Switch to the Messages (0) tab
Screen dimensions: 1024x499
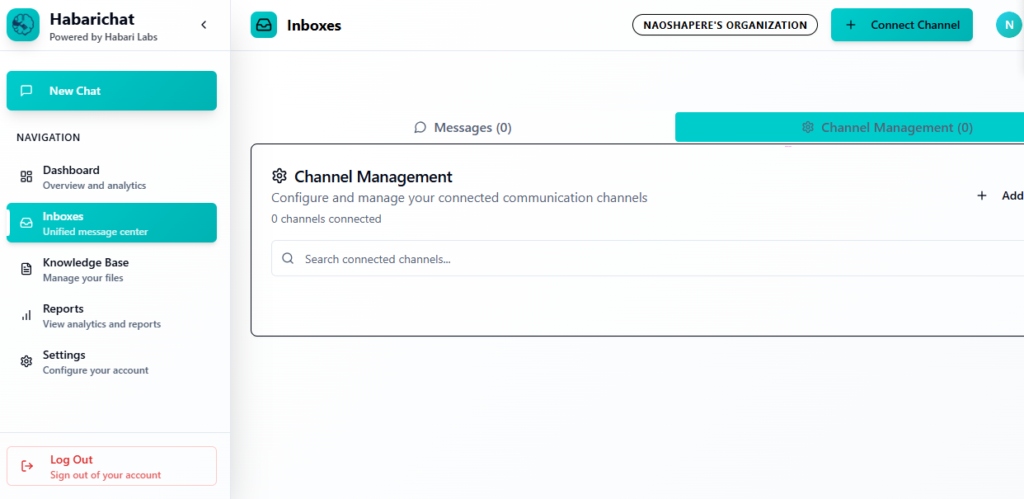462,128
